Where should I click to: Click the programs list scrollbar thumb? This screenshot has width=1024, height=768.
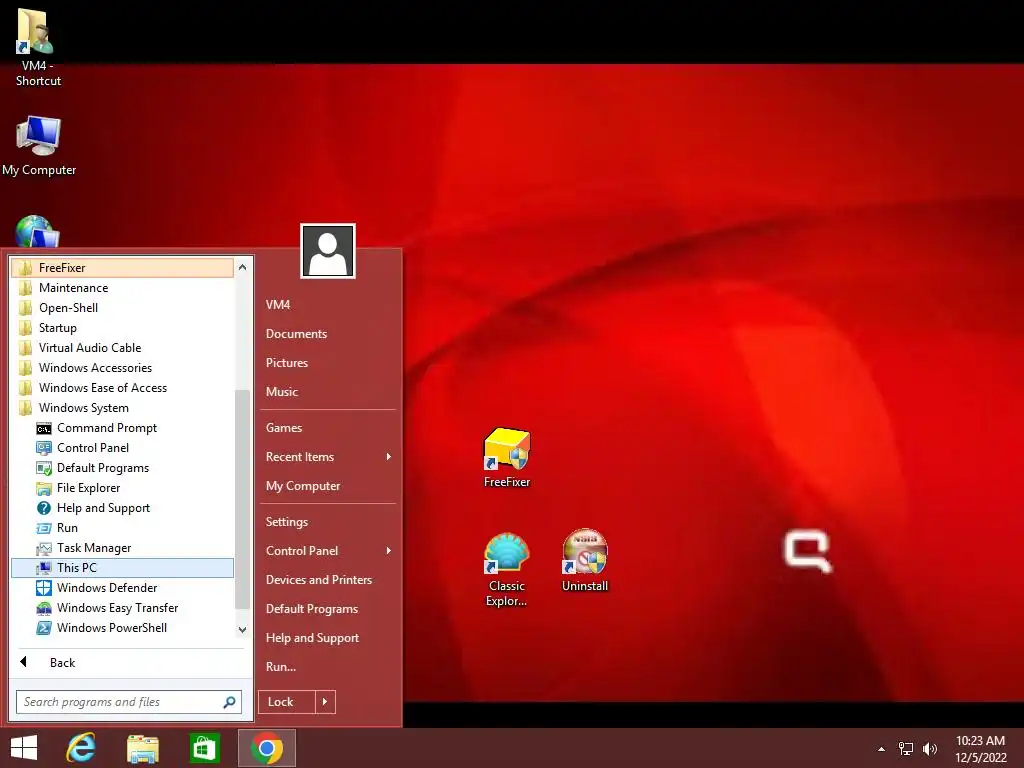242,499
